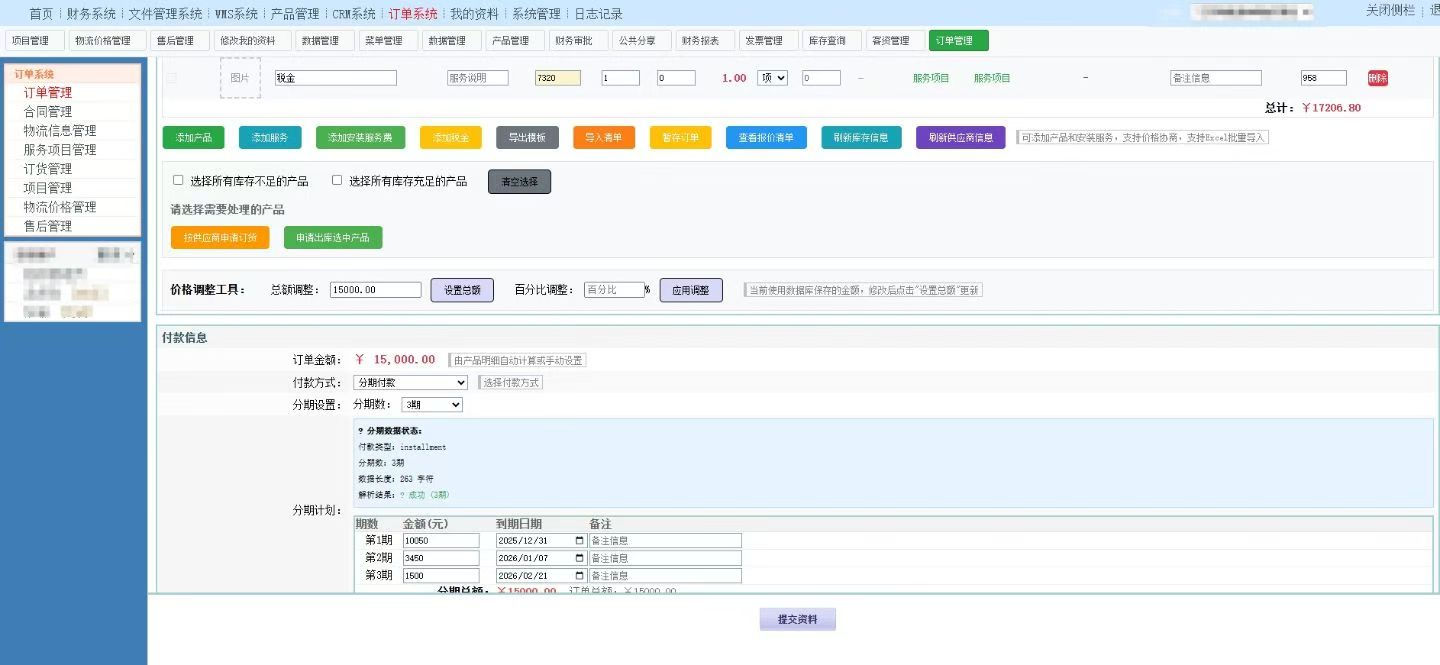Focus the 总额调整 field showing 15000.00
1440x665 pixels.
pyautogui.click(x=375, y=290)
